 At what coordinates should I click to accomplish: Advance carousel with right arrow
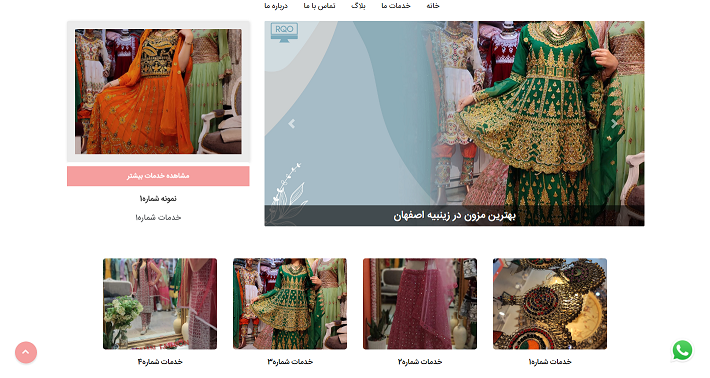tap(614, 124)
